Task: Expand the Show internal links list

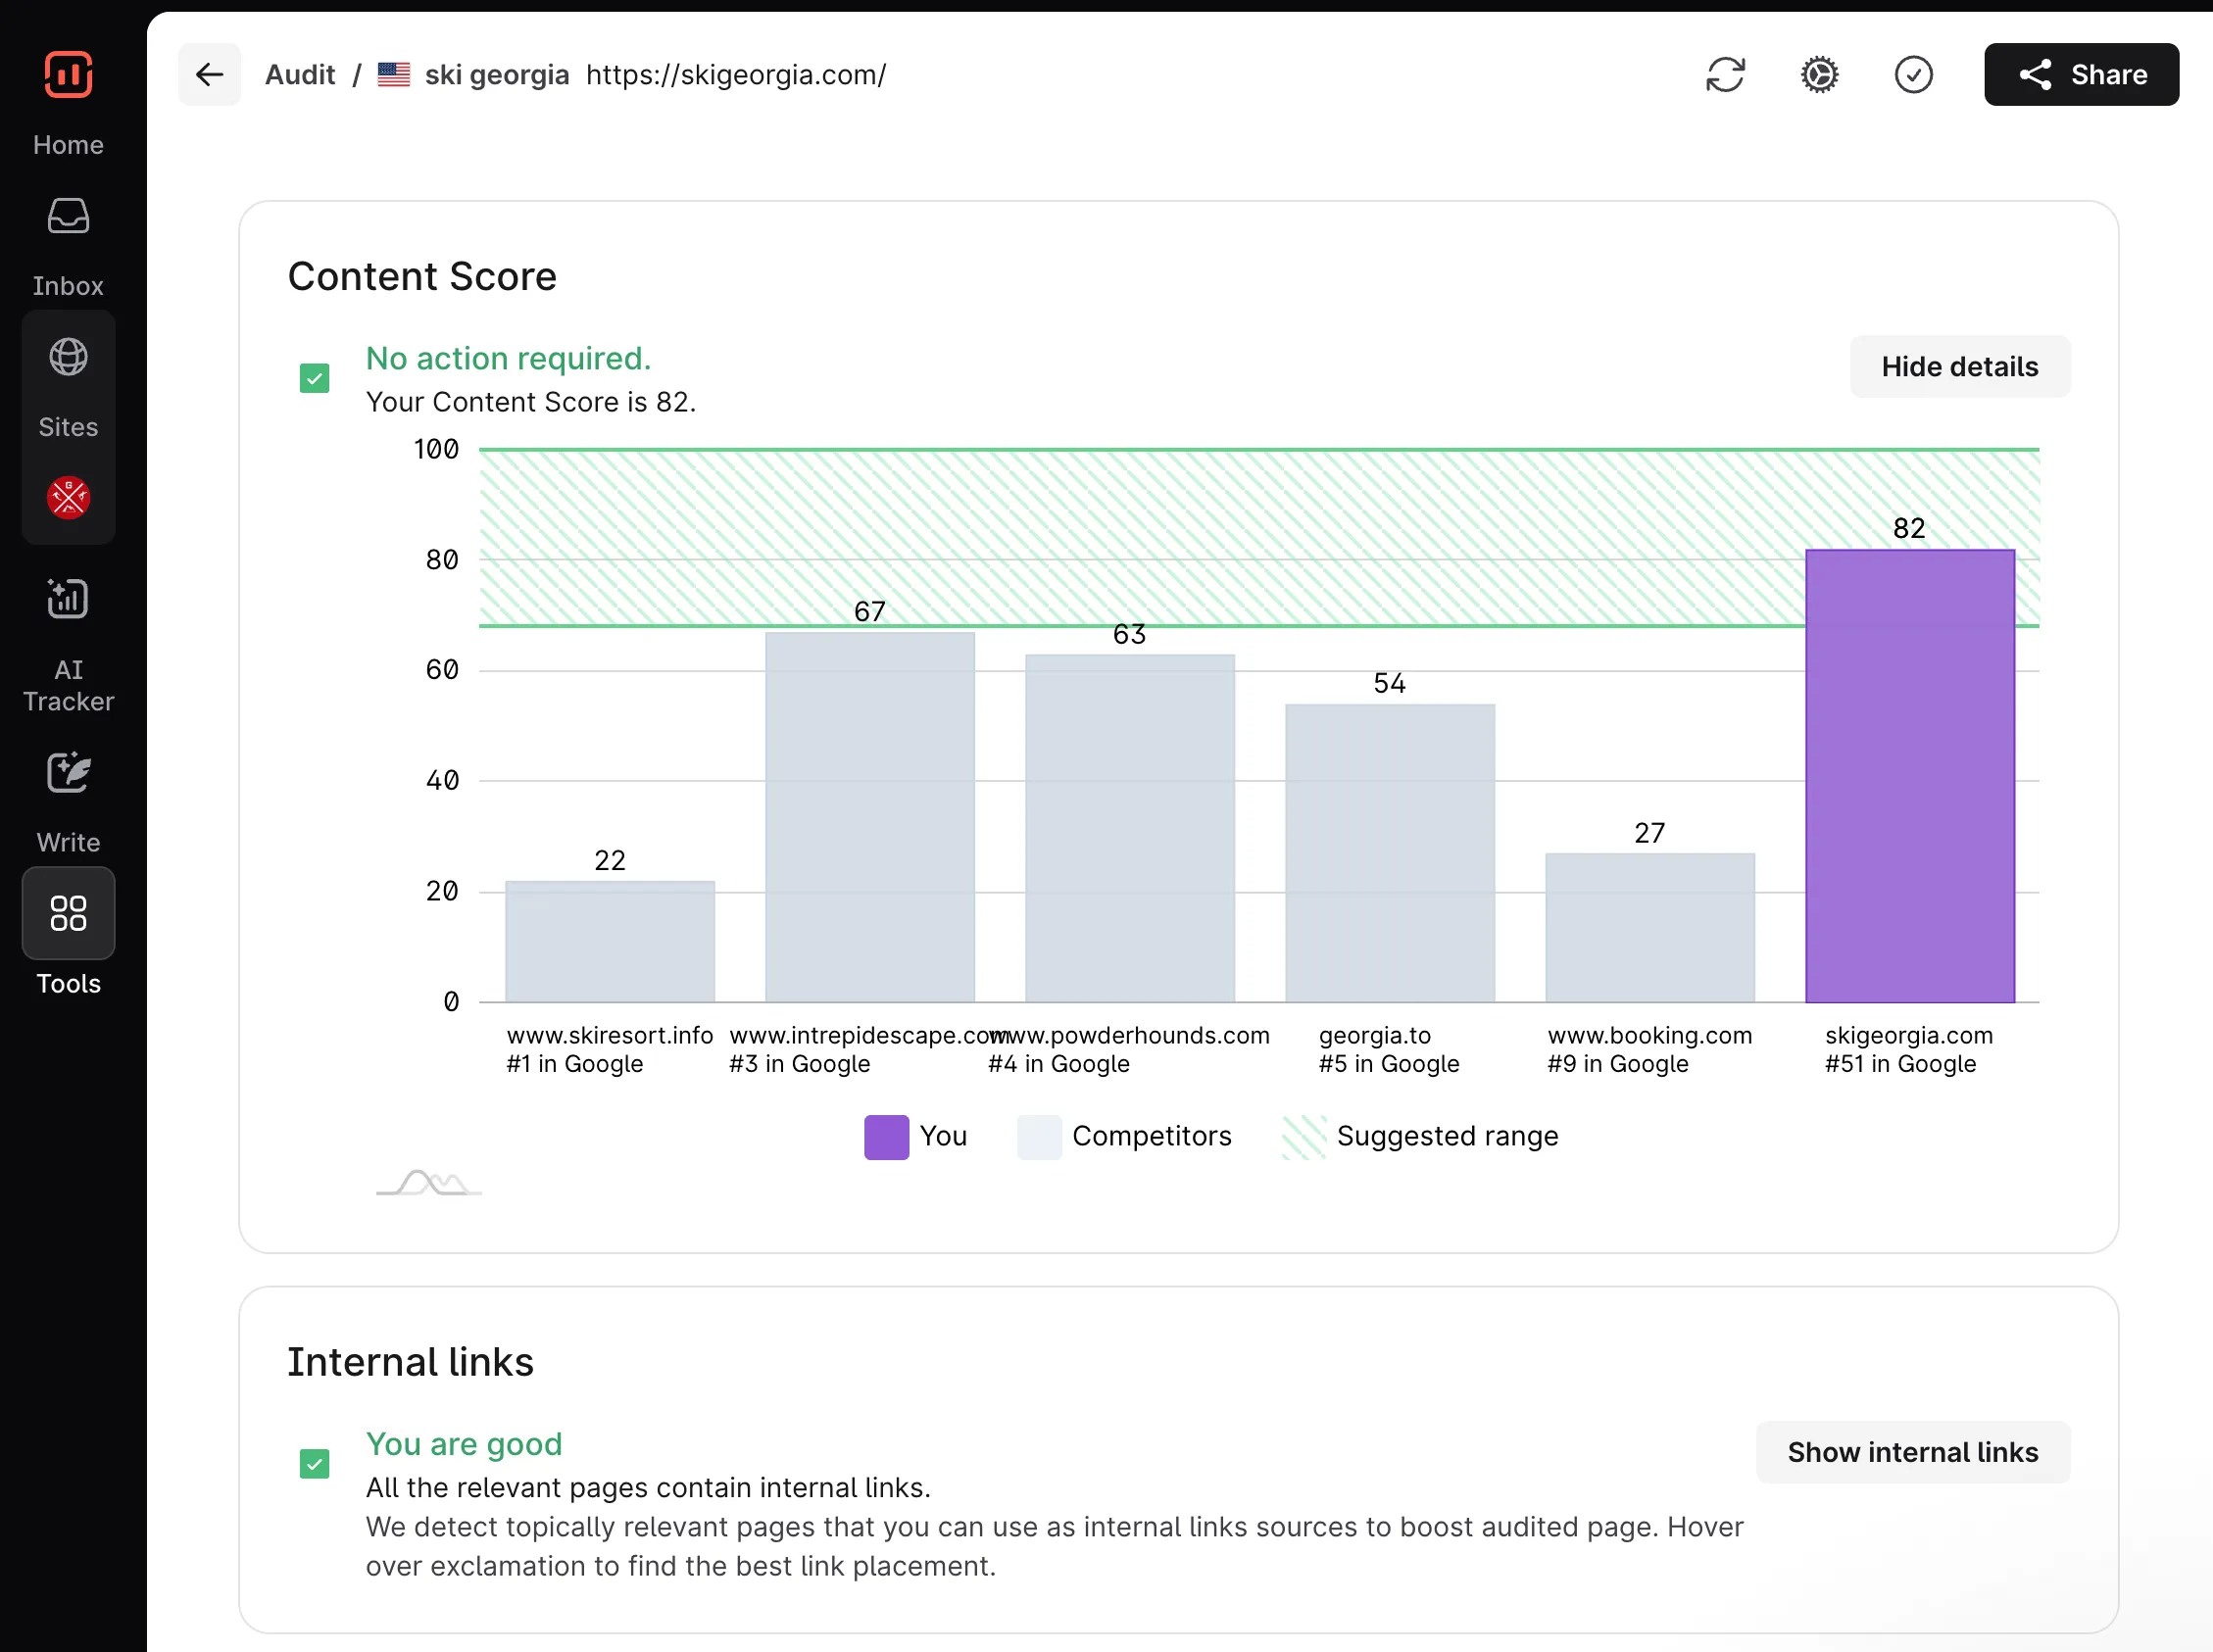Action: (1912, 1452)
